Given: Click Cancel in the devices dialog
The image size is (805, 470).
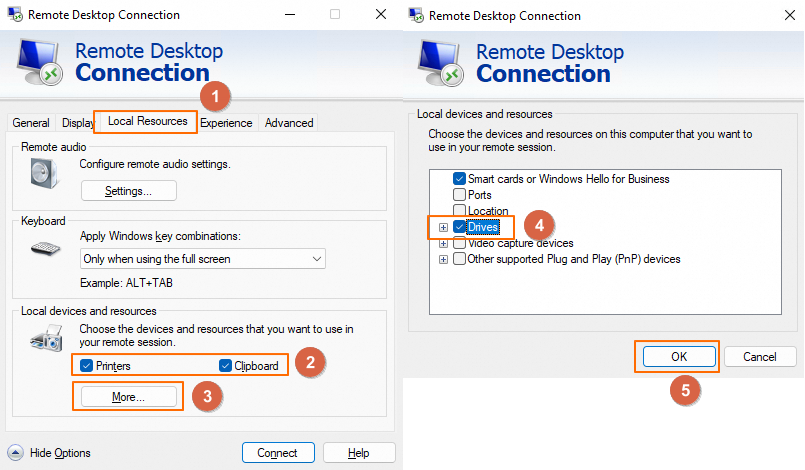Looking at the screenshot, I should (x=760, y=356).
